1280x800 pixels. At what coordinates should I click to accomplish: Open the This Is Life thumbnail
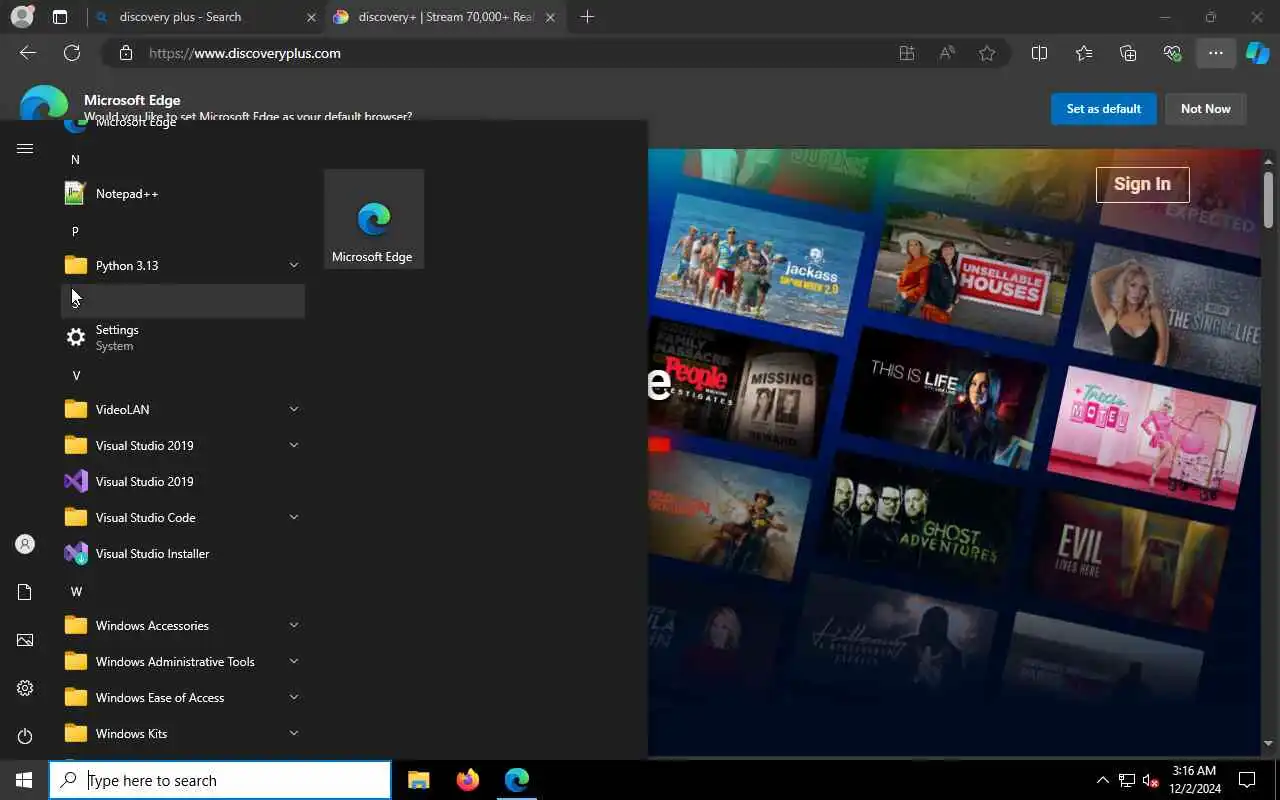click(x=945, y=400)
